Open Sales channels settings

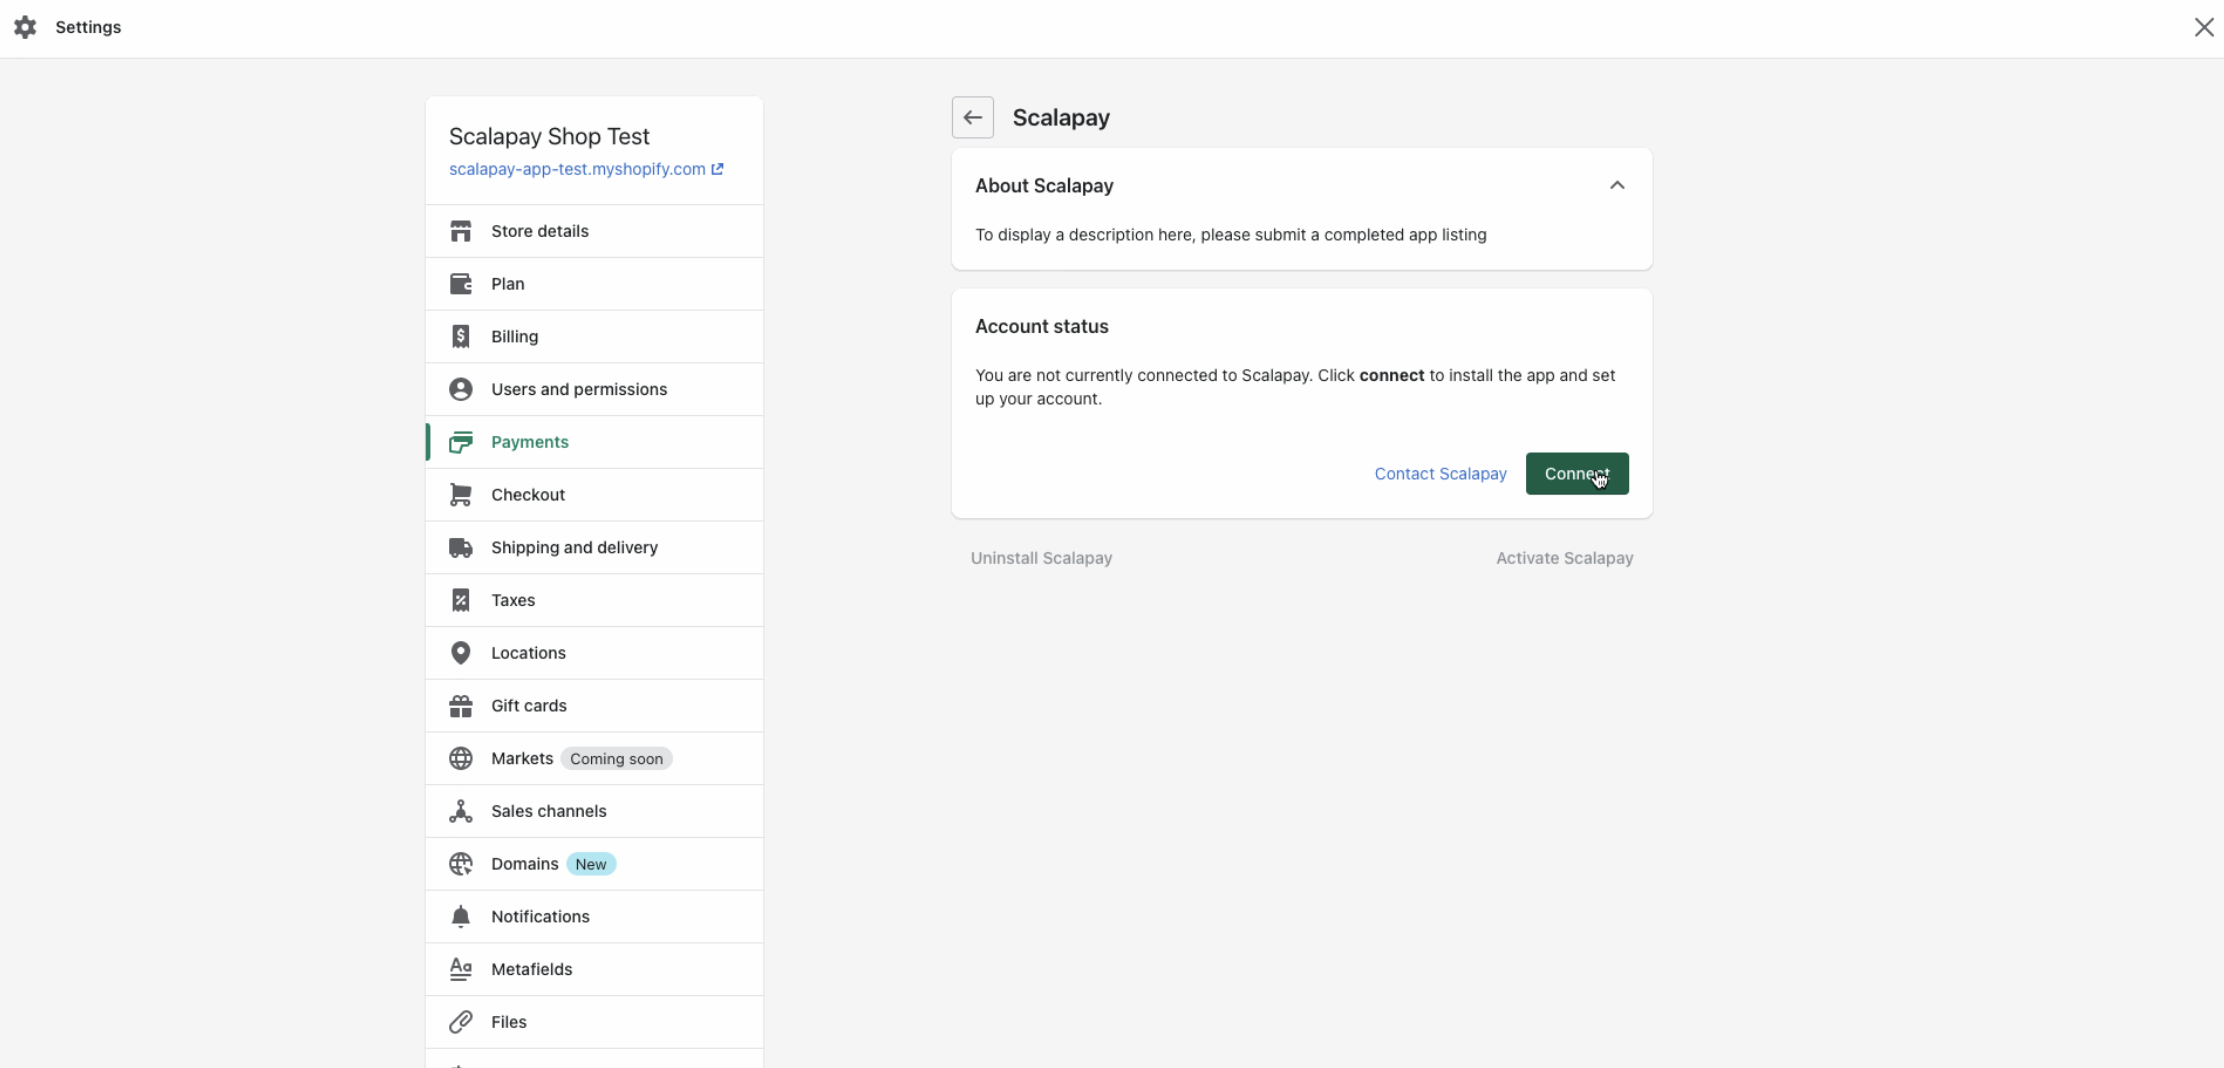click(548, 811)
